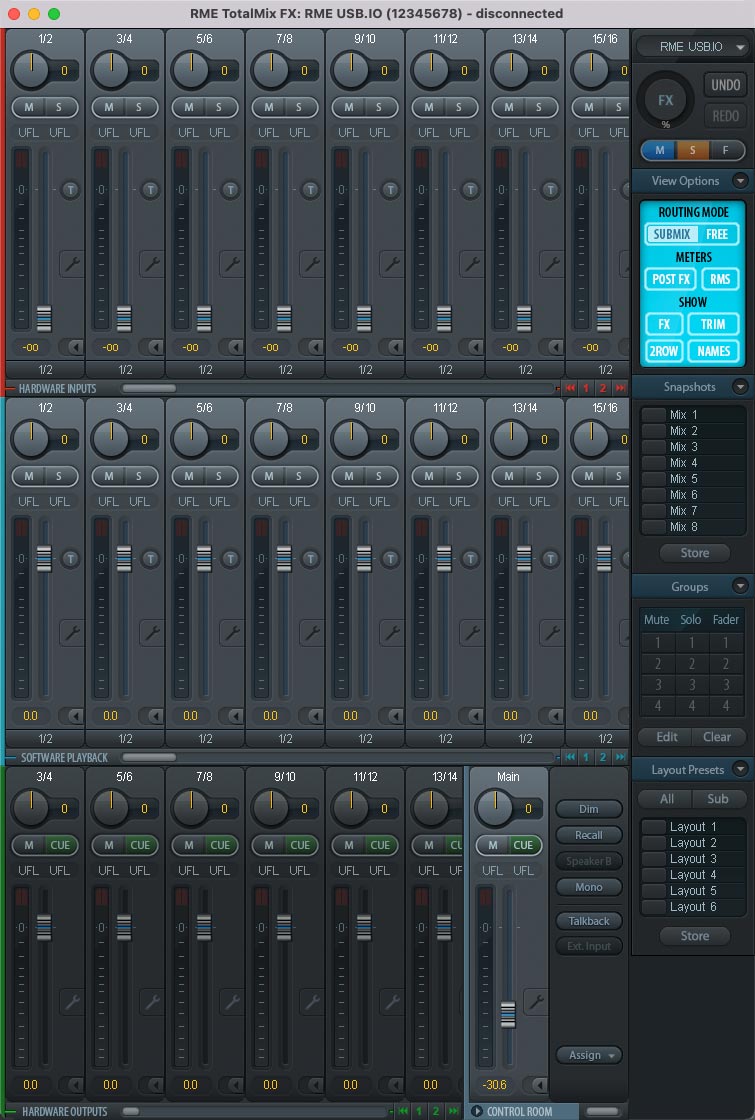Select snapshot Mix 8
This screenshot has width=755, height=1120.
693,526
